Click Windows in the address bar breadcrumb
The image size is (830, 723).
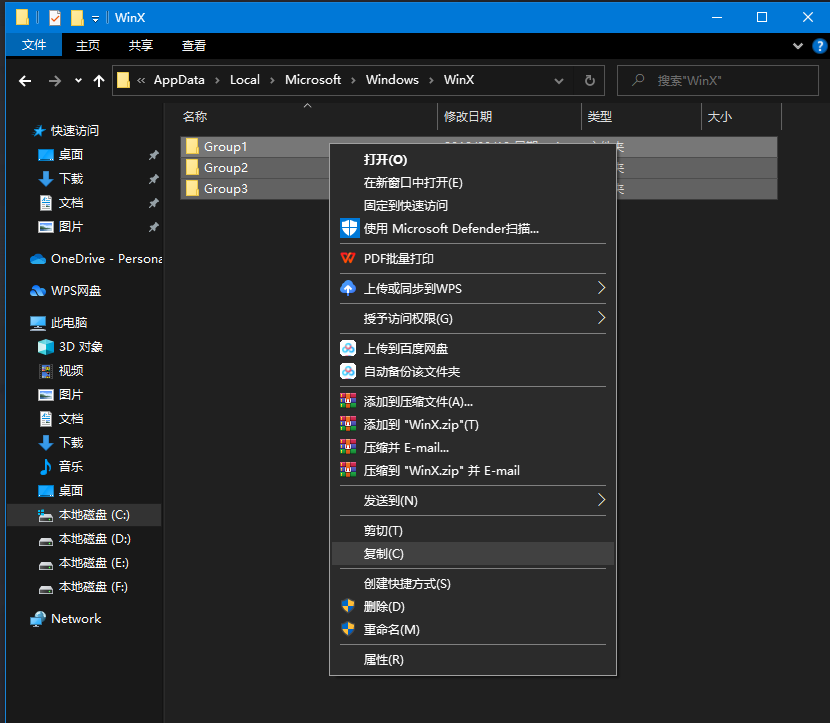coord(392,79)
